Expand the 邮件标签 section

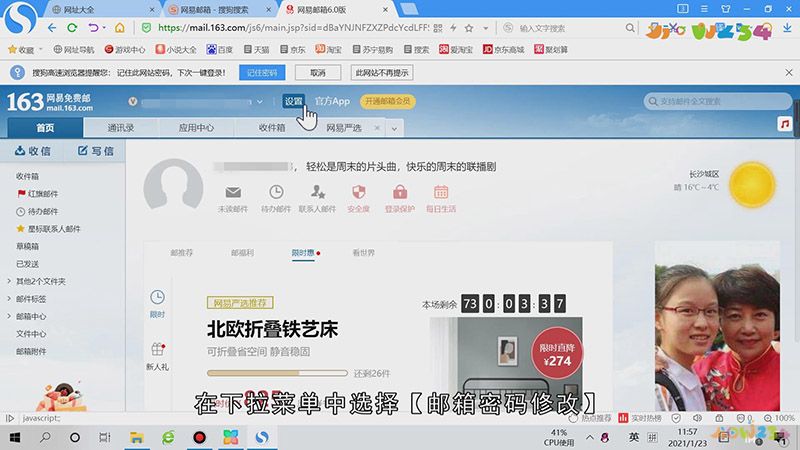(9, 298)
